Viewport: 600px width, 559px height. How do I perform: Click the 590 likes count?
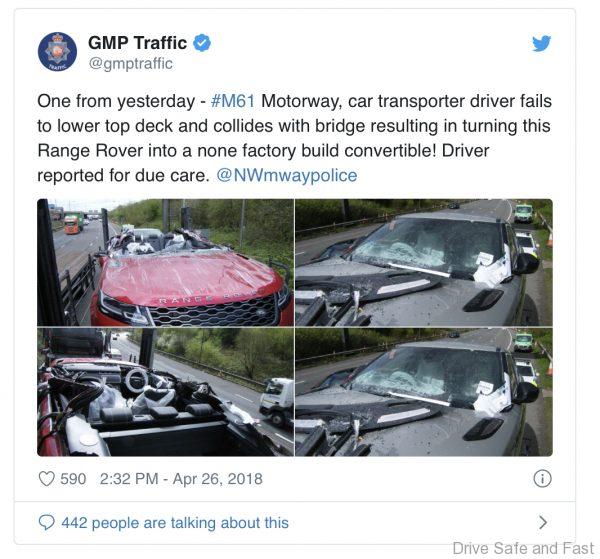click(x=73, y=479)
